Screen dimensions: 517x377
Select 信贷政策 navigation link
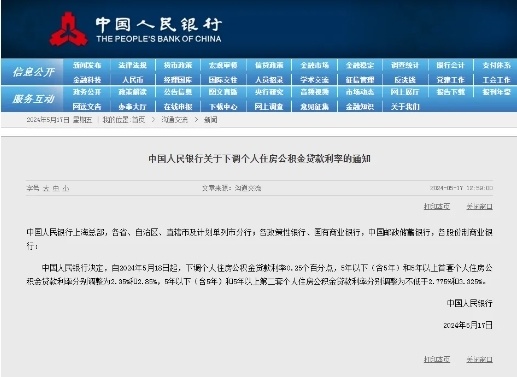click(269, 65)
